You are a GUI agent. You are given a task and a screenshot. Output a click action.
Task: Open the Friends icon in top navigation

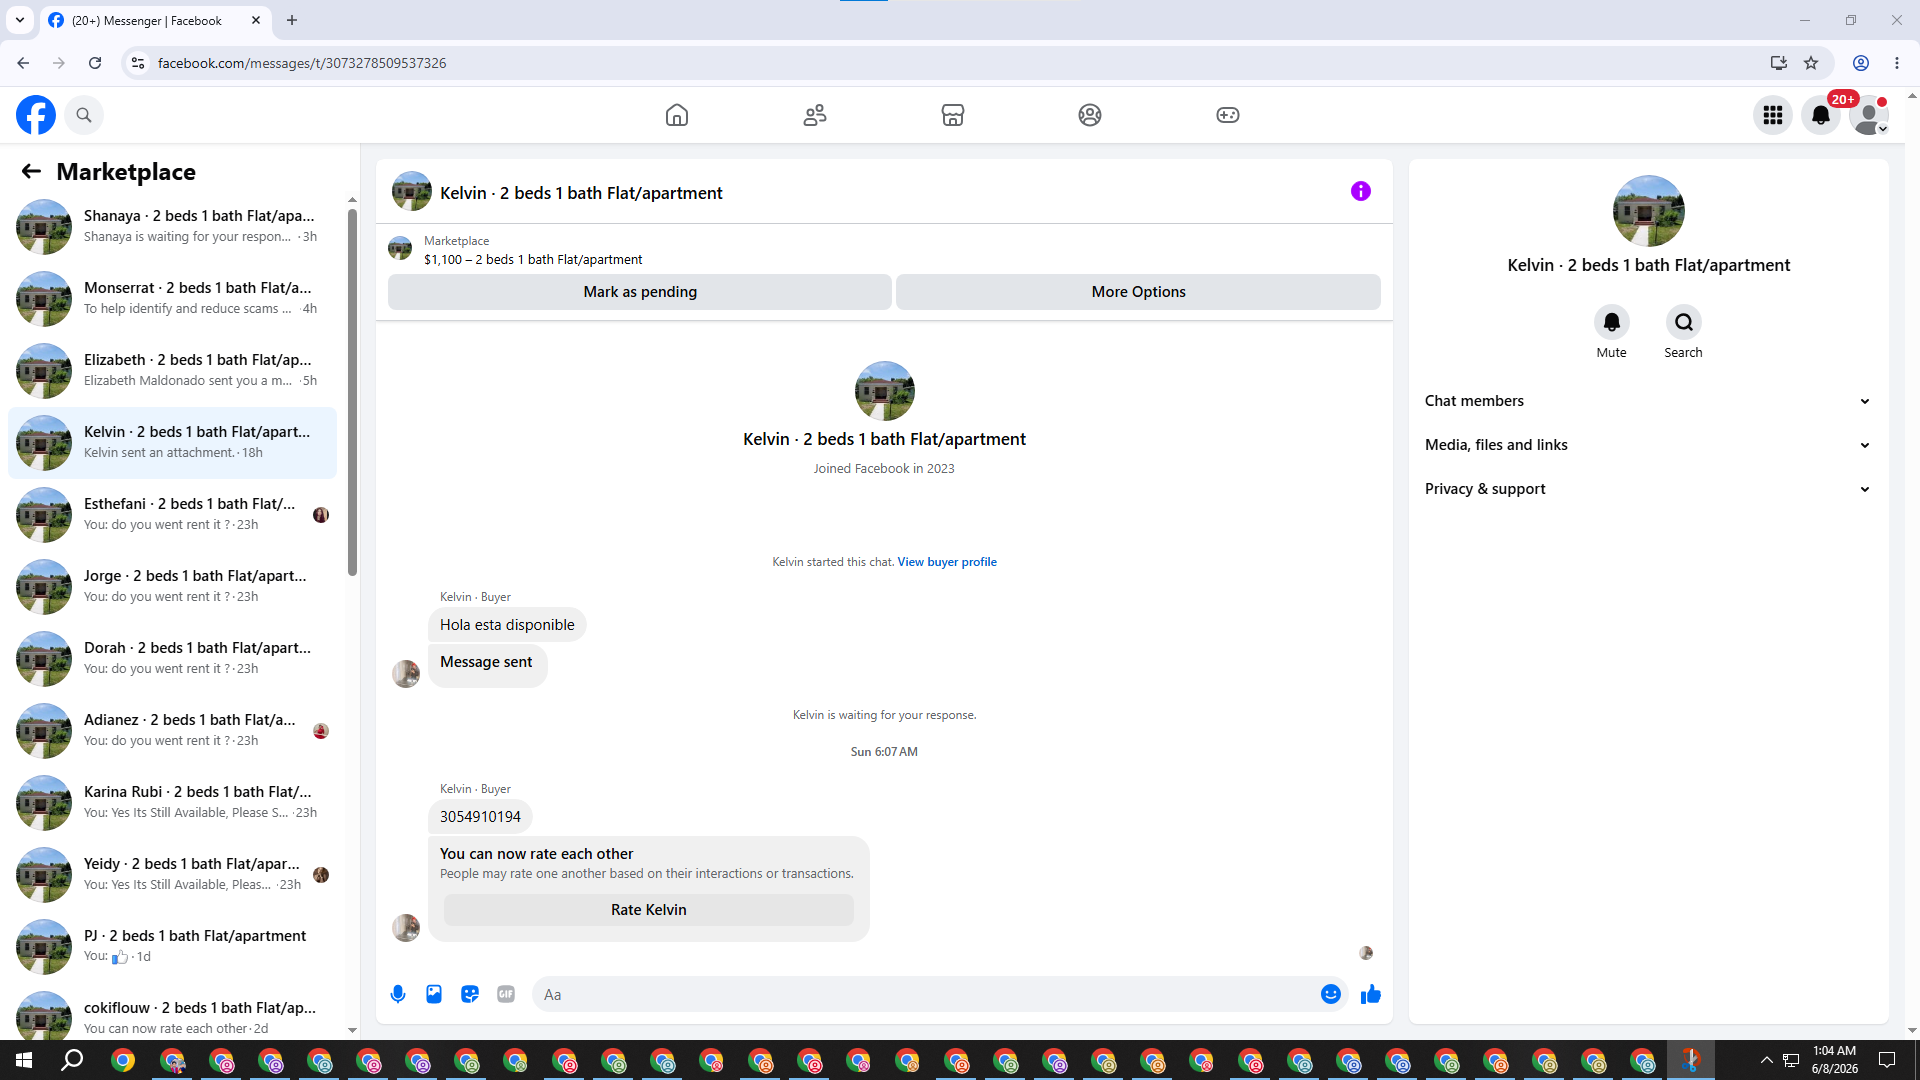click(x=815, y=115)
